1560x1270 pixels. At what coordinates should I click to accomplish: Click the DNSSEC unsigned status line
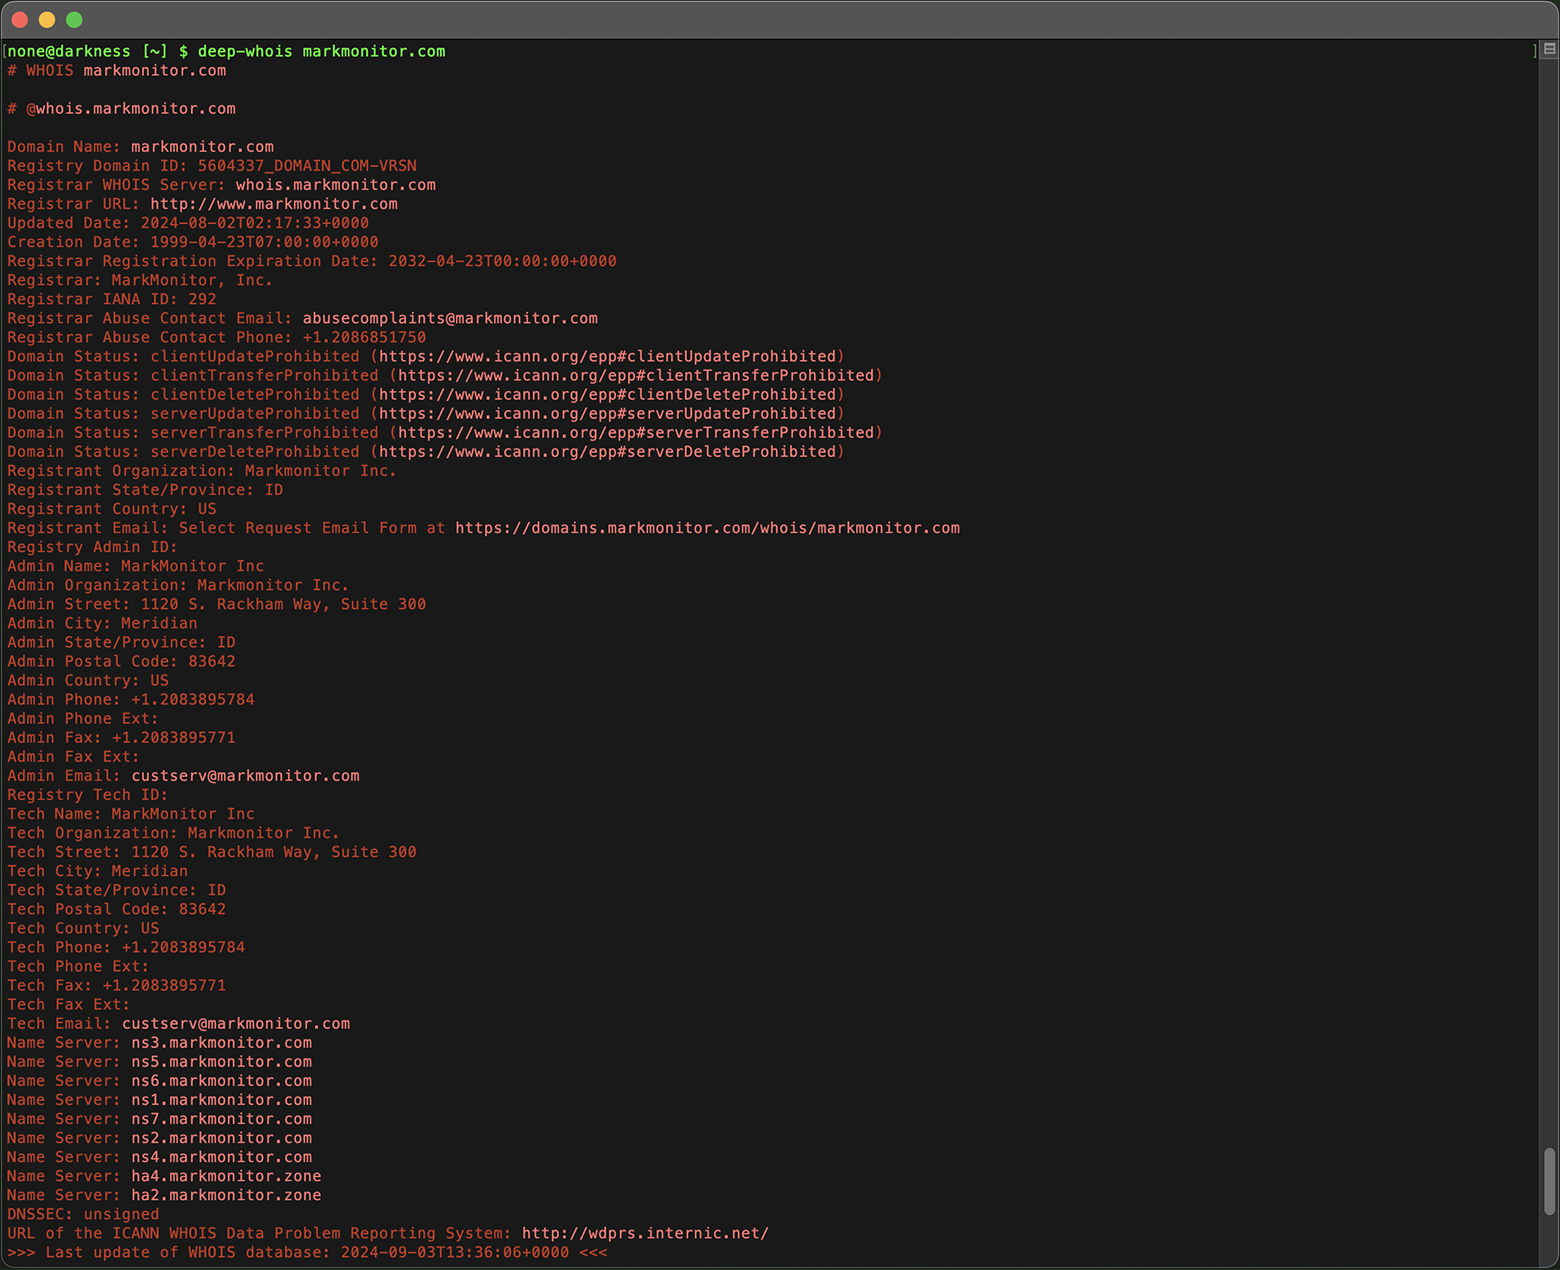83,1213
